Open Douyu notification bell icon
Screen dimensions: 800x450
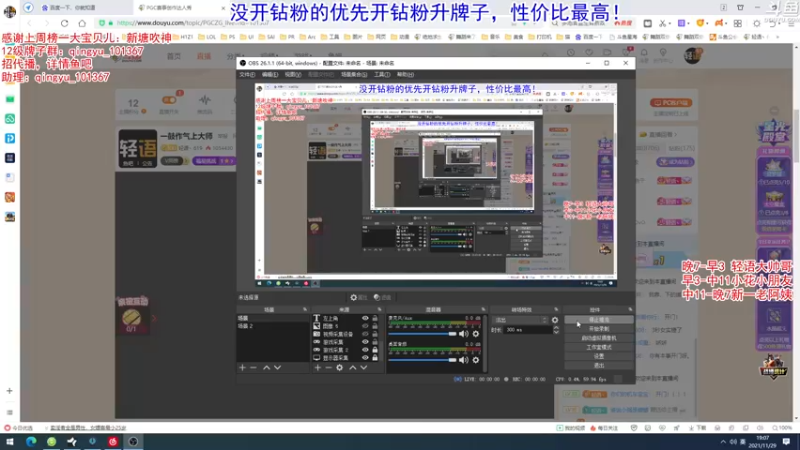click(x=644, y=53)
